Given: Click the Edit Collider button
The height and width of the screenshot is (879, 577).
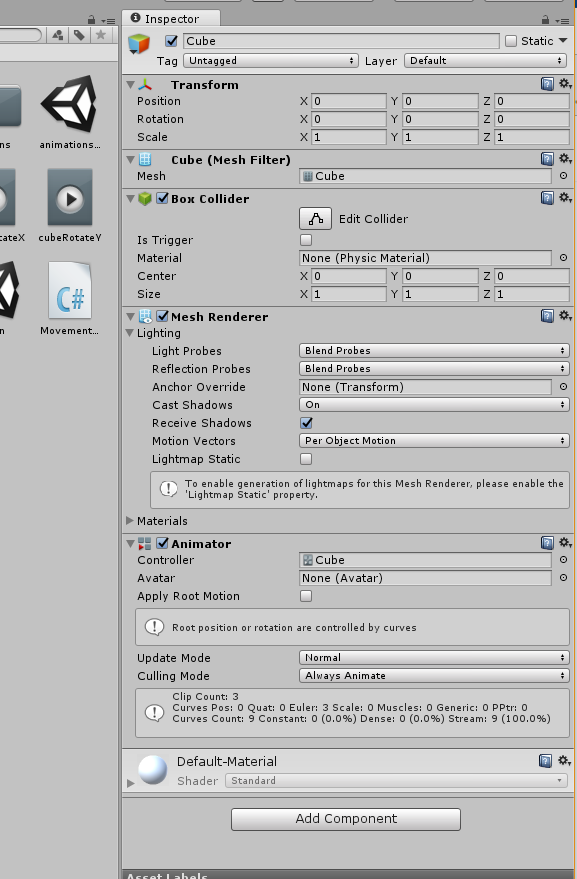Looking at the screenshot, I should click(316, 219).
